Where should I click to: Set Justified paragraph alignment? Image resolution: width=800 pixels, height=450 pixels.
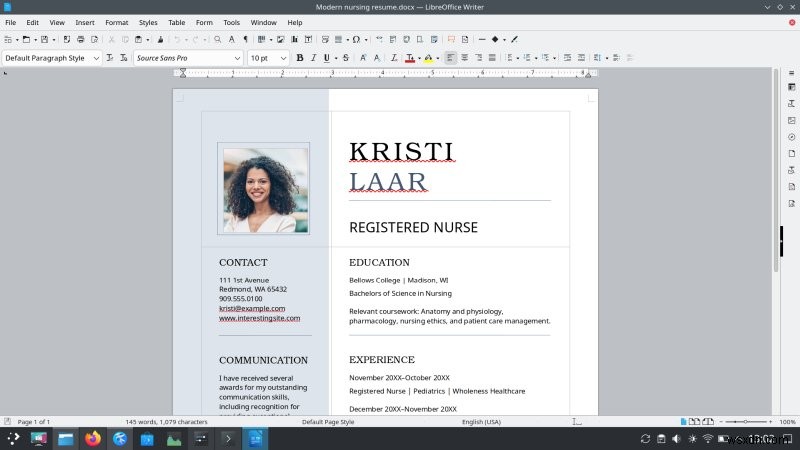click(x=492, y=58)
